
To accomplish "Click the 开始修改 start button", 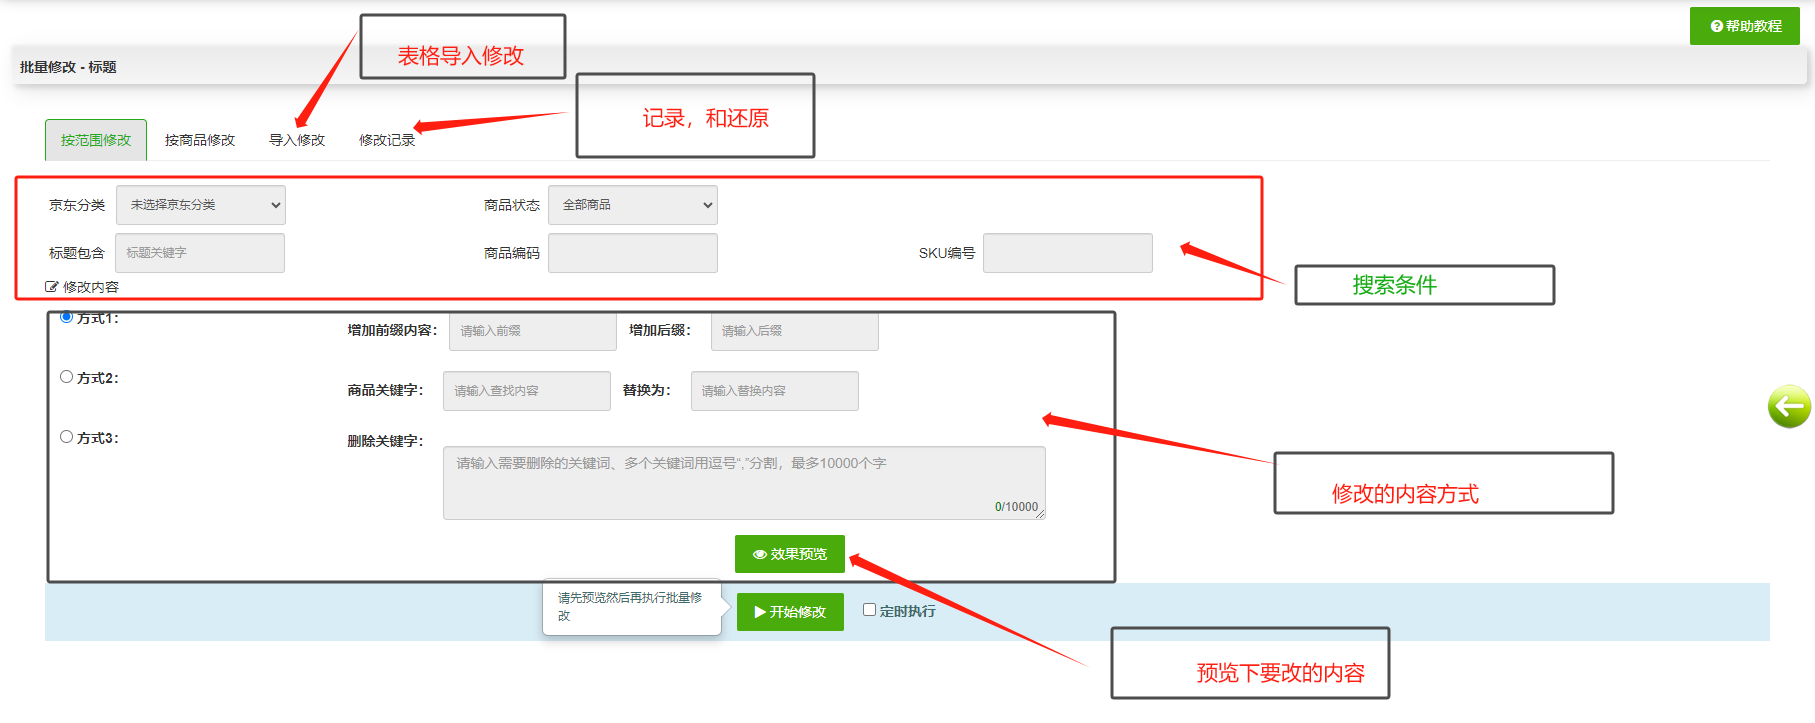I will pyautogui.click(x=790, y=612).
